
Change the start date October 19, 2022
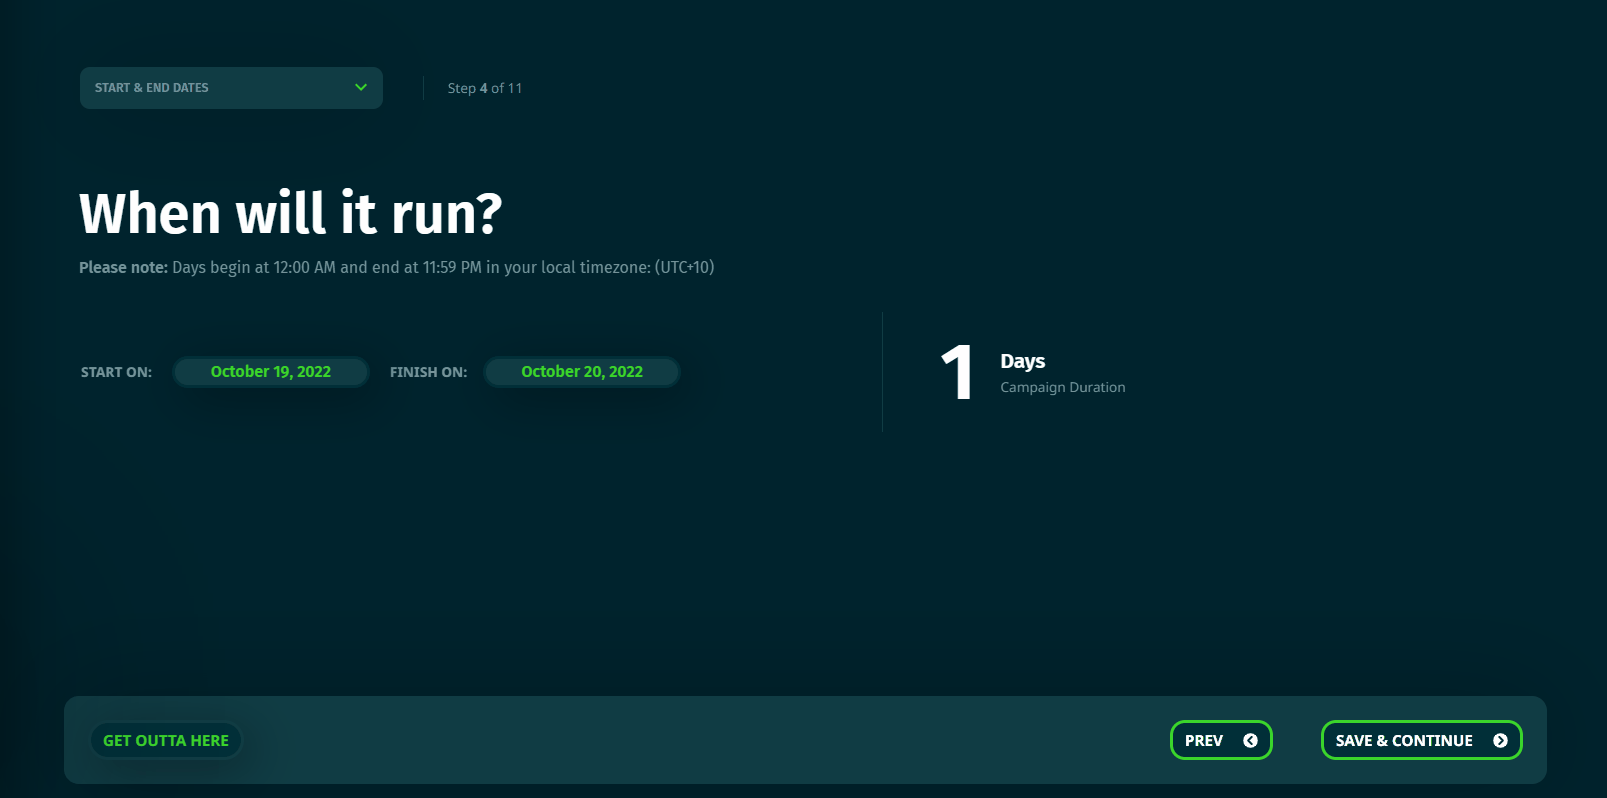point(271,372)
